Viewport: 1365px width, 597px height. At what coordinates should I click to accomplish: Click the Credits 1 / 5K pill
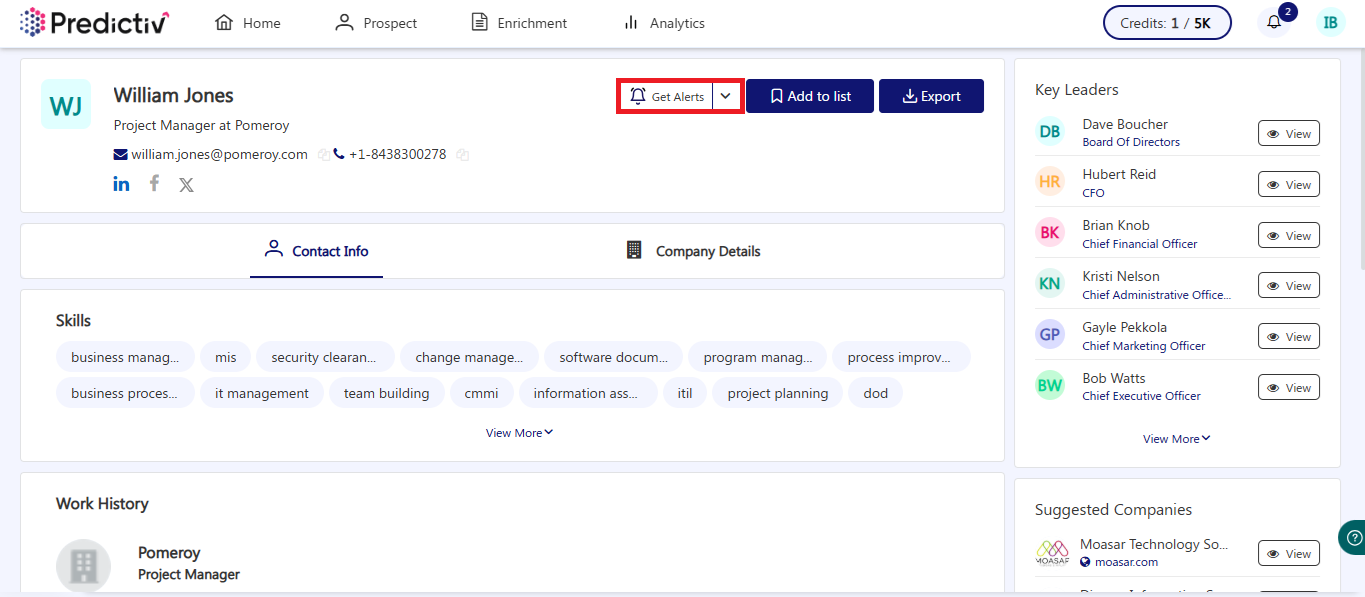pos(1167,23)
